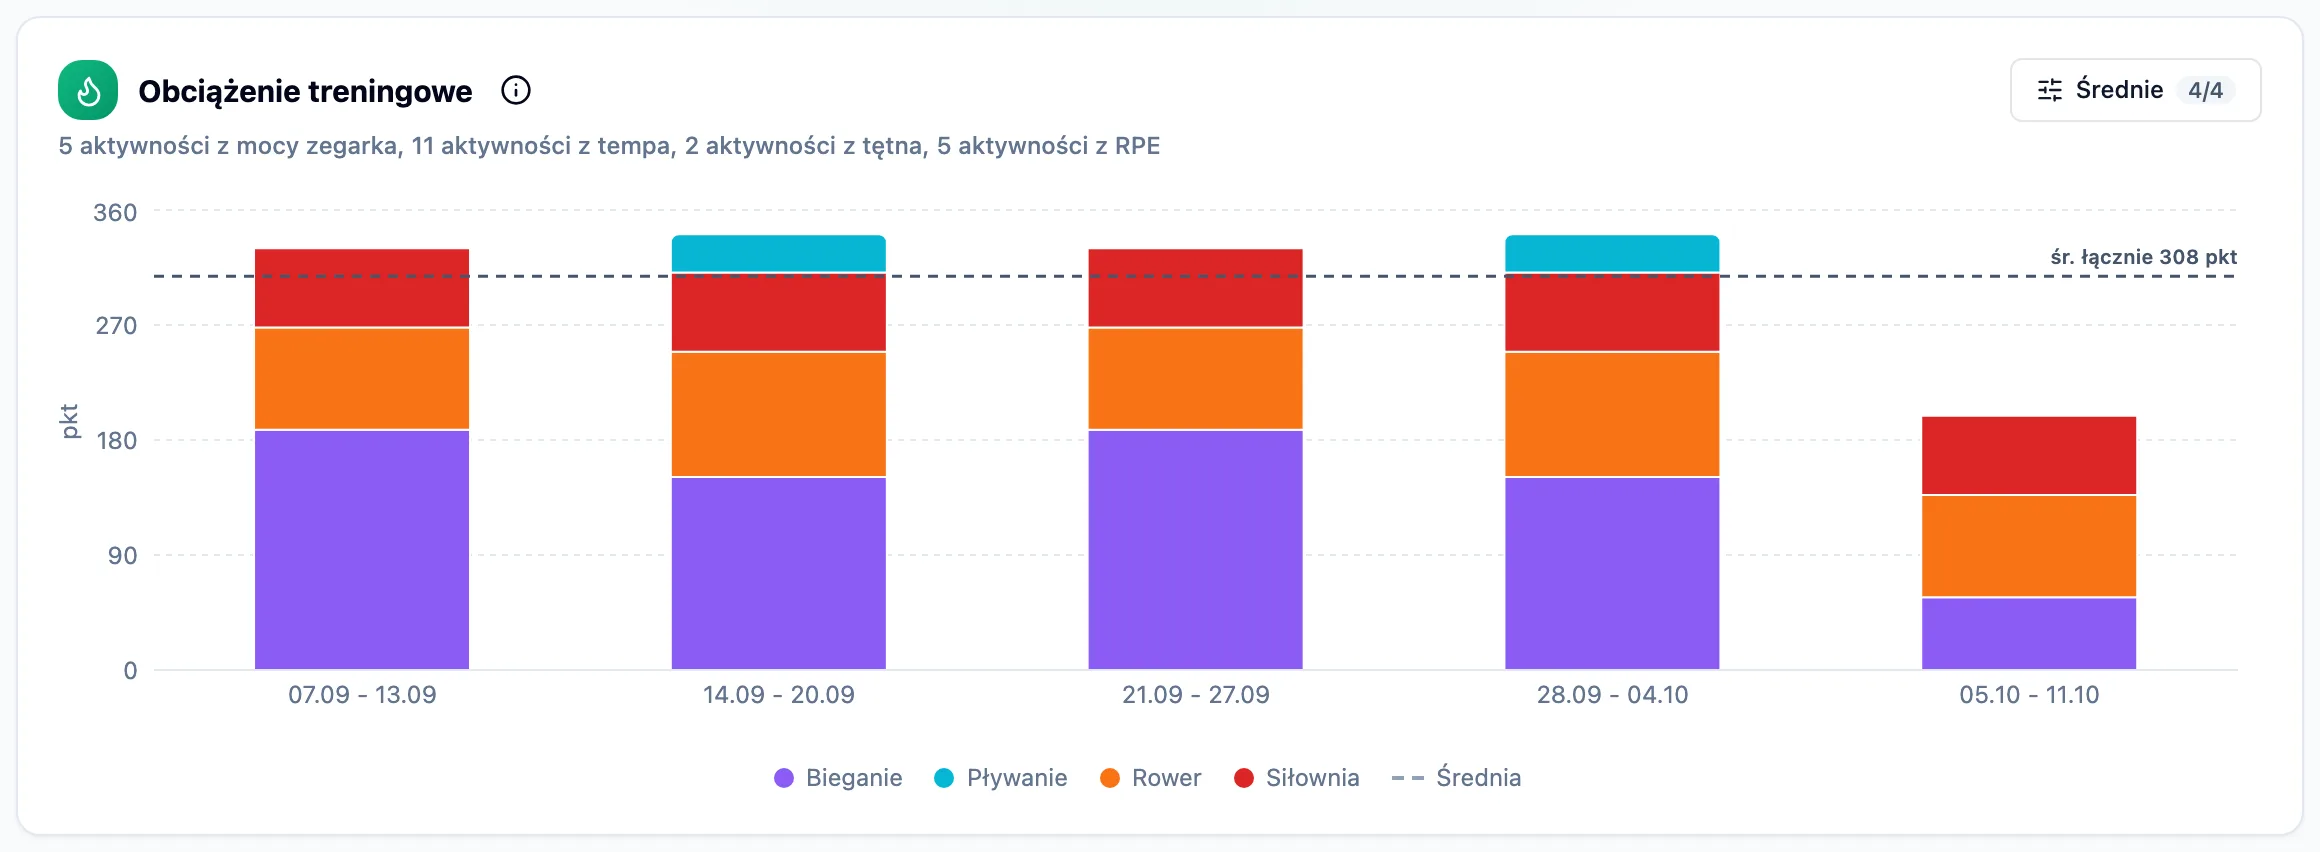Click the purple Bieganie segment for 07.09 - 13.09
Image resolution: width=2320 pixels, height=852 pixels.
click(x=362, y=550)
